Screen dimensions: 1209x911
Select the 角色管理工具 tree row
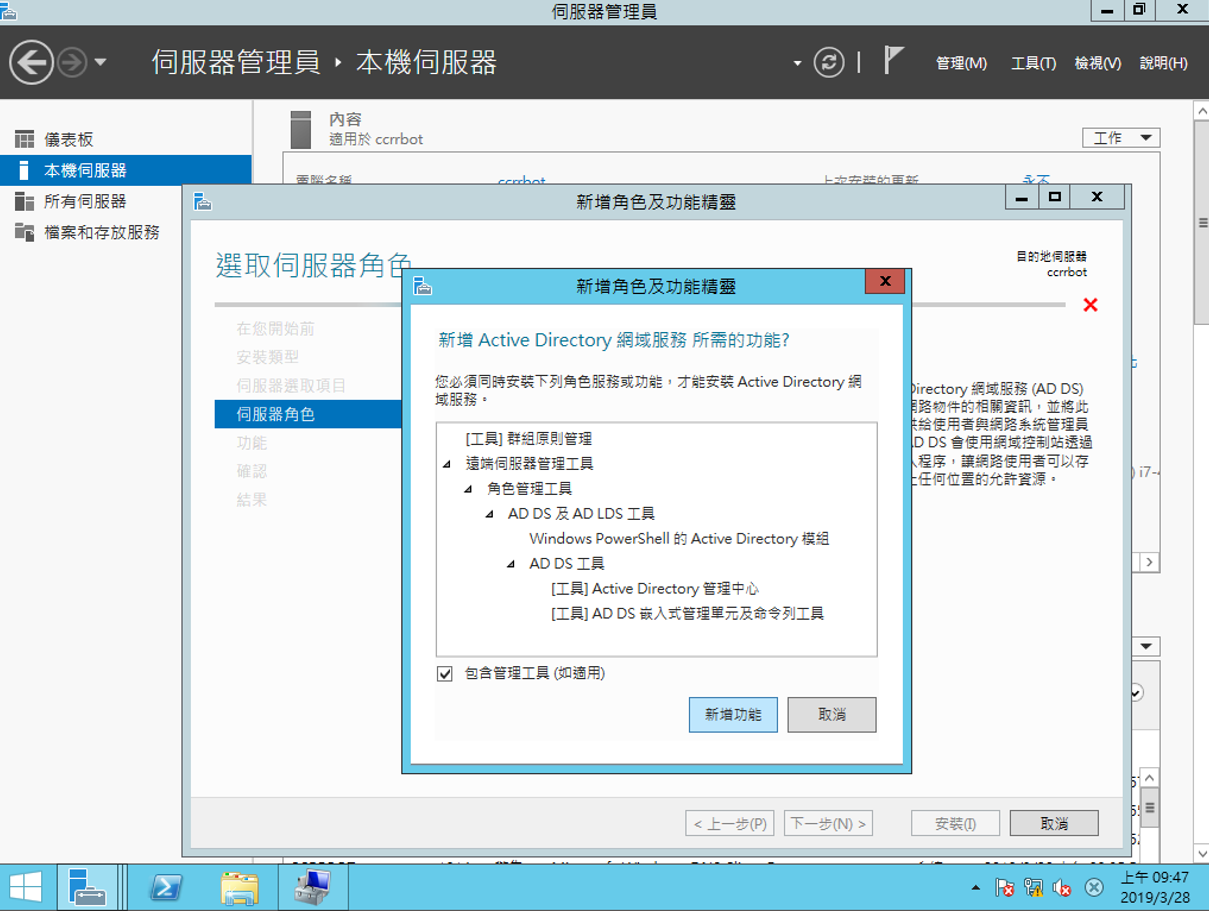tap(529, 489)
